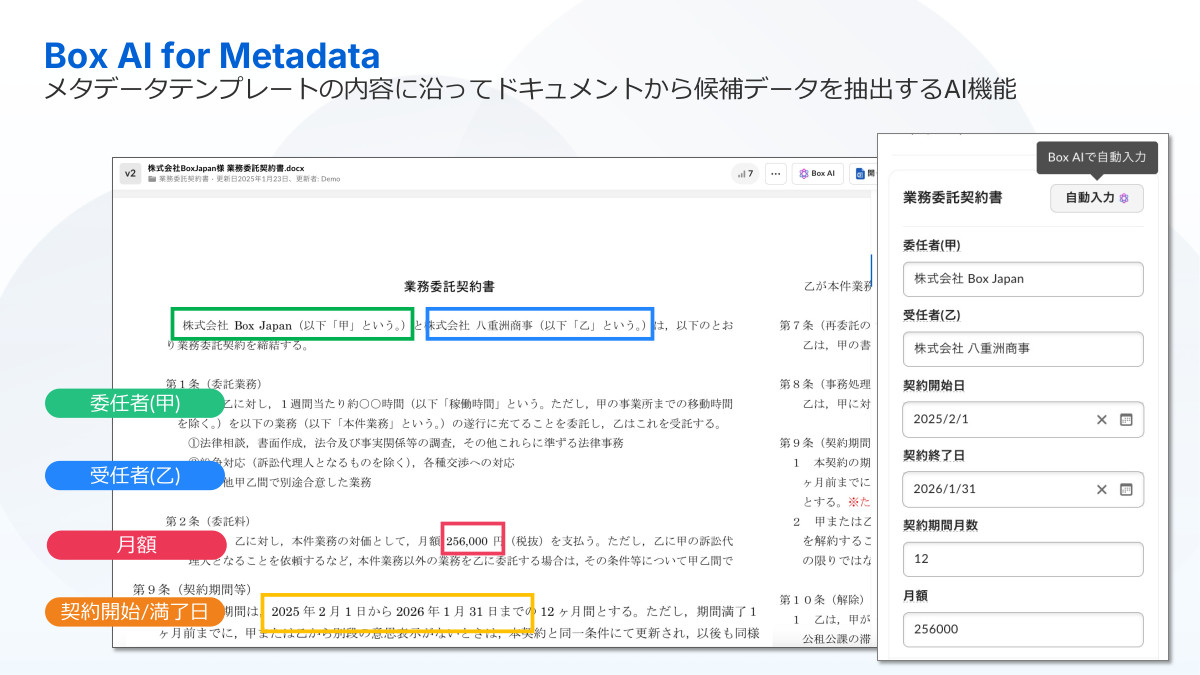1200x675 pixels.
Task: Clear the 契約終了日 date with X
Action: tap(1102, 490)
